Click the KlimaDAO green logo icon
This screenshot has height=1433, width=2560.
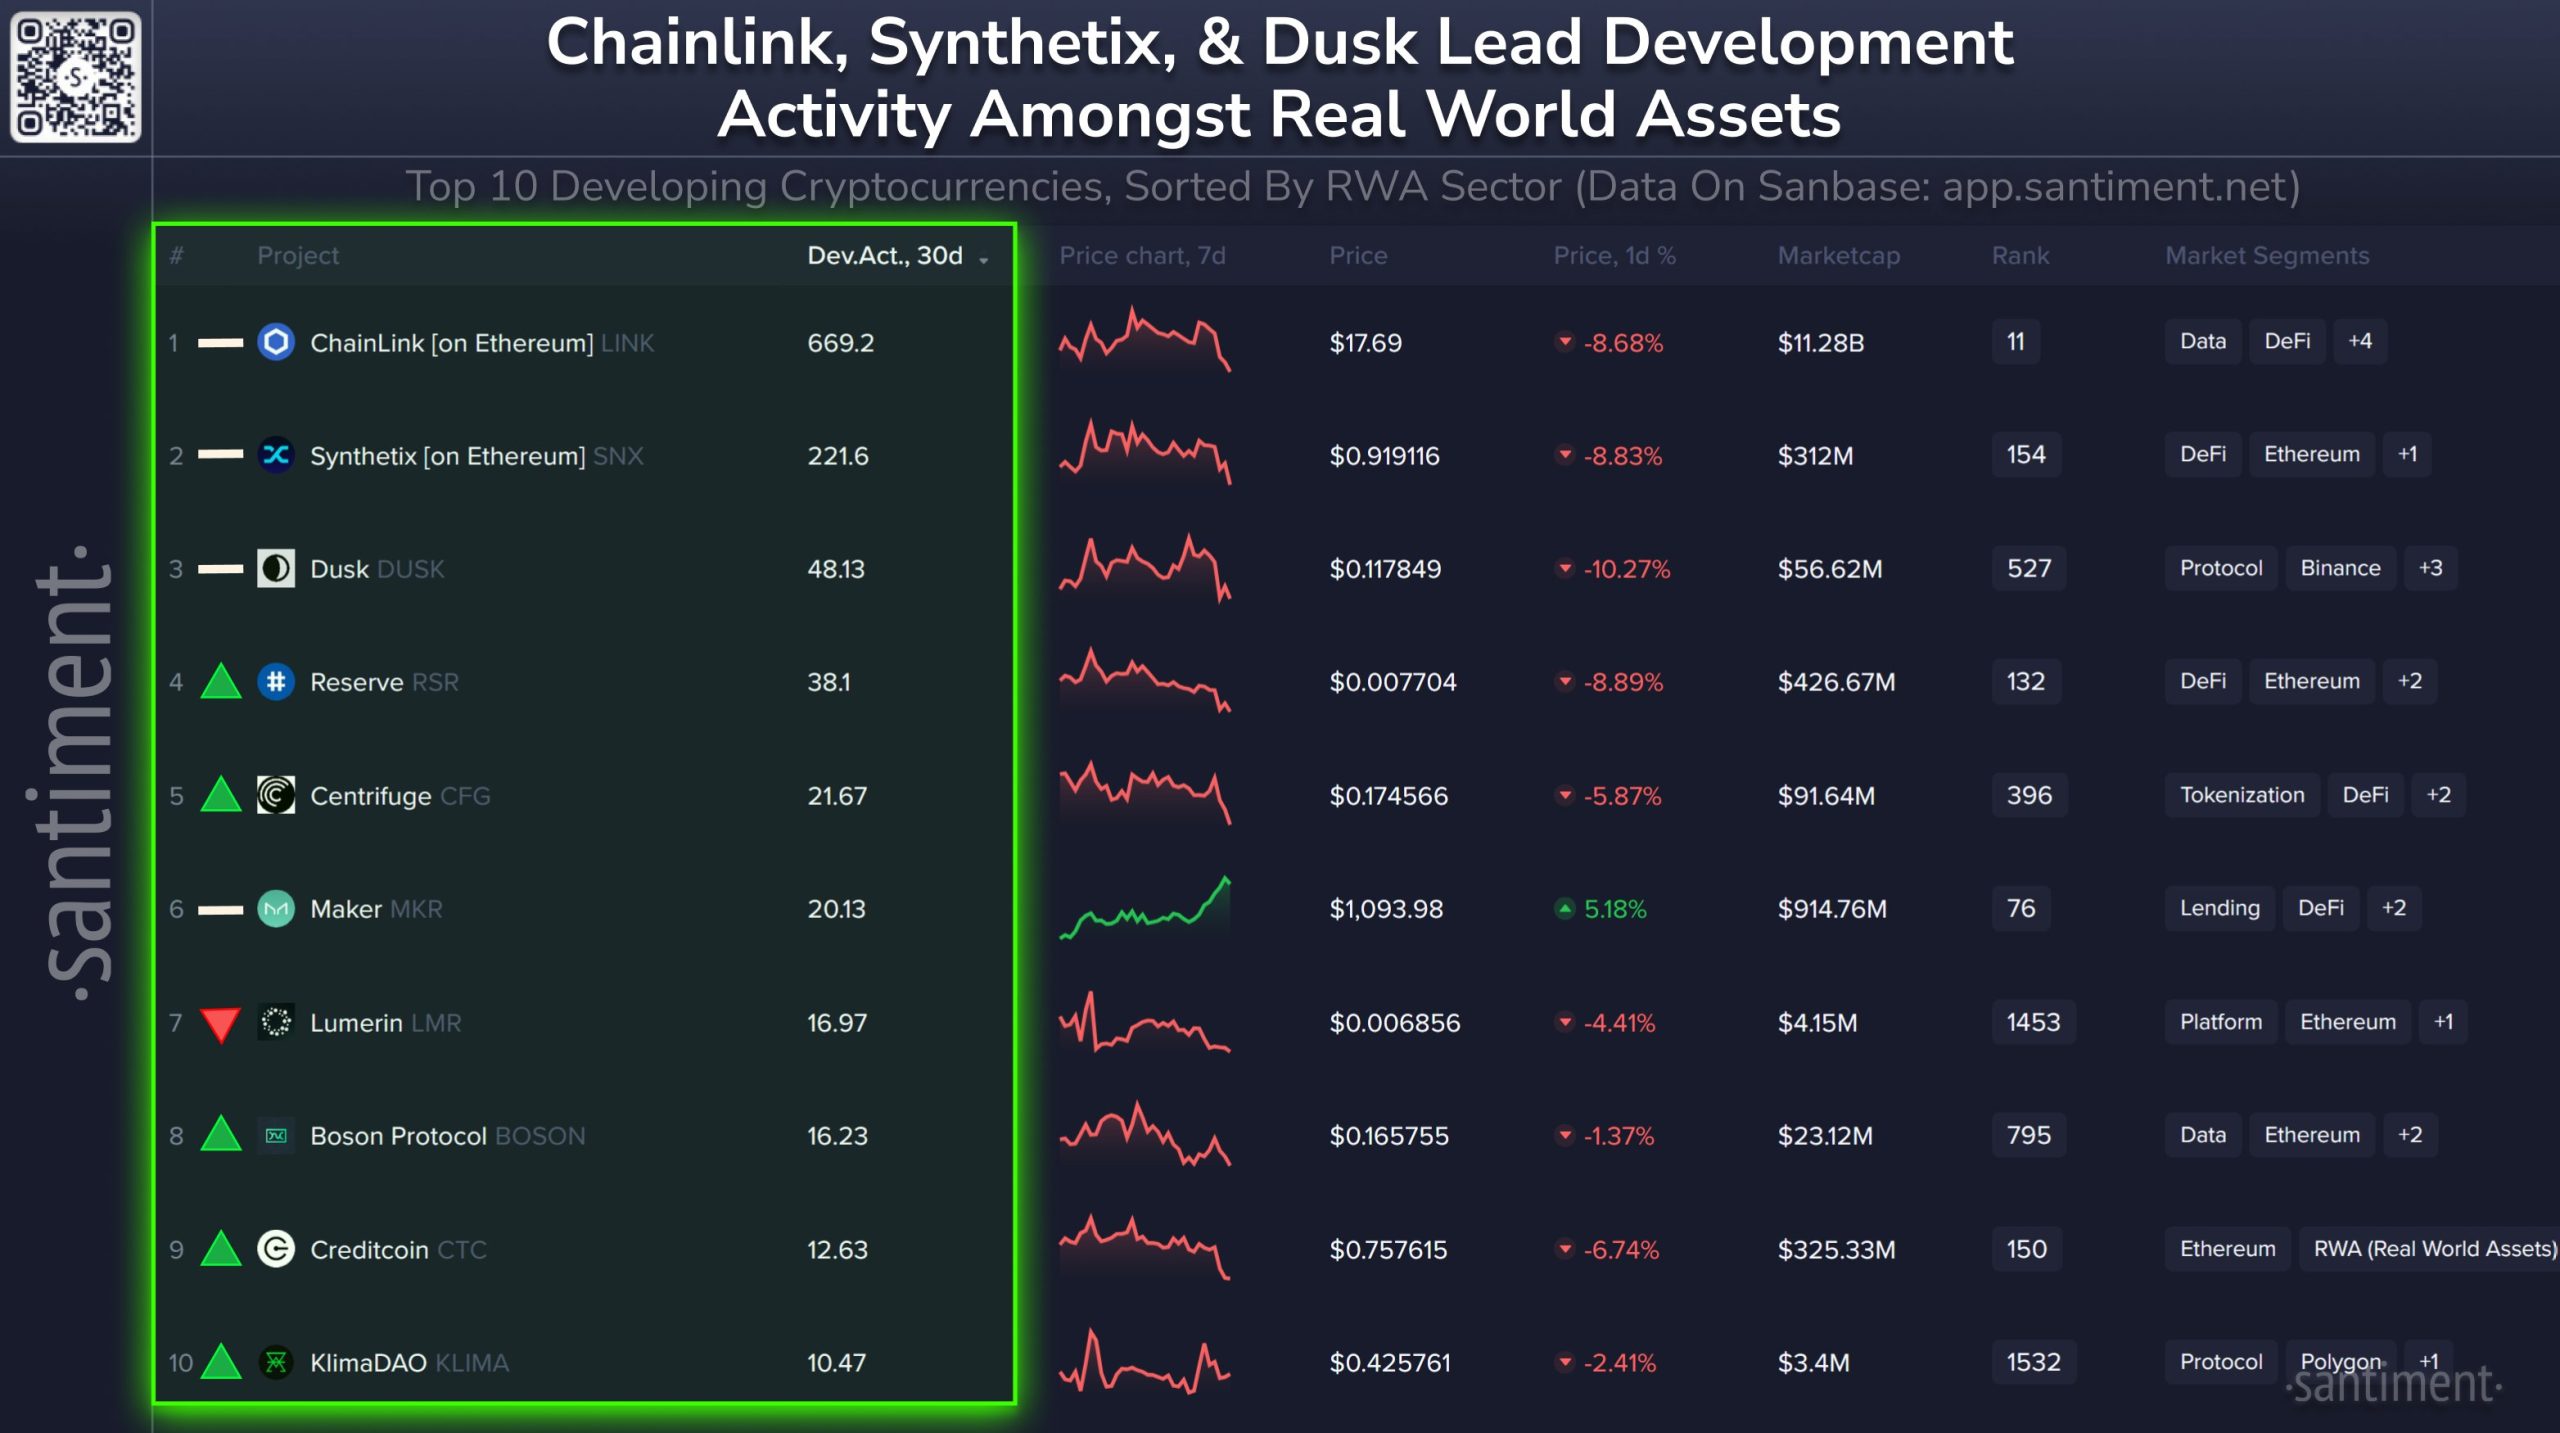coord(276,1362)
